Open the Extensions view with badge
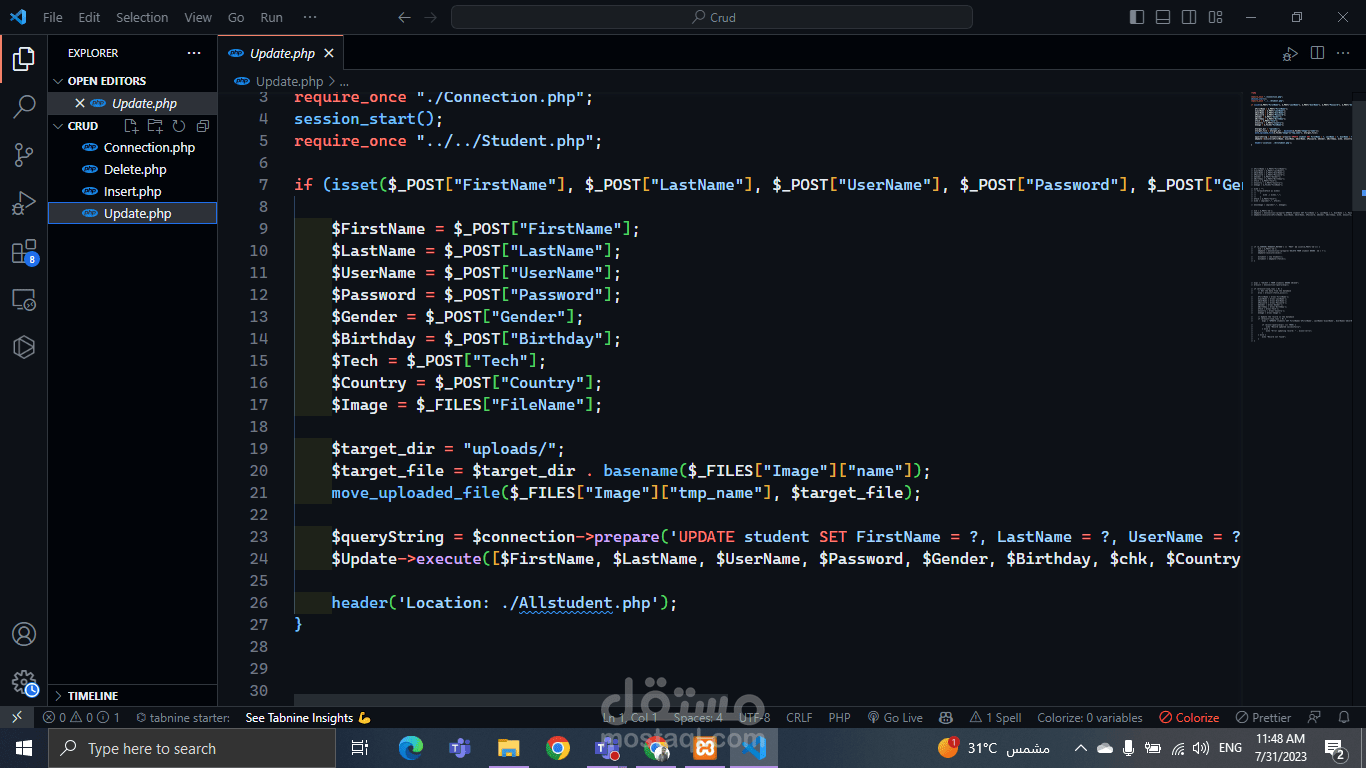The width and height of the screenshot is (1366, 768). pyautogui.click(x=24, y=252)
